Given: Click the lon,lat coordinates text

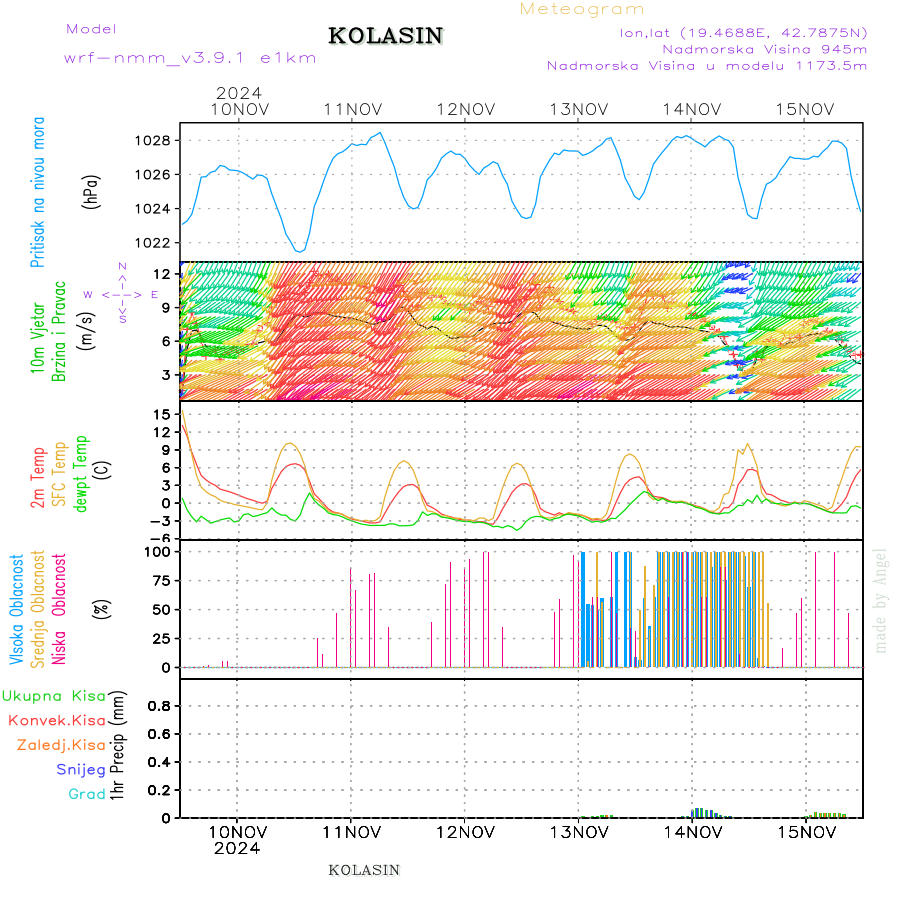Looking at the screenshot, I should [743, 33].
